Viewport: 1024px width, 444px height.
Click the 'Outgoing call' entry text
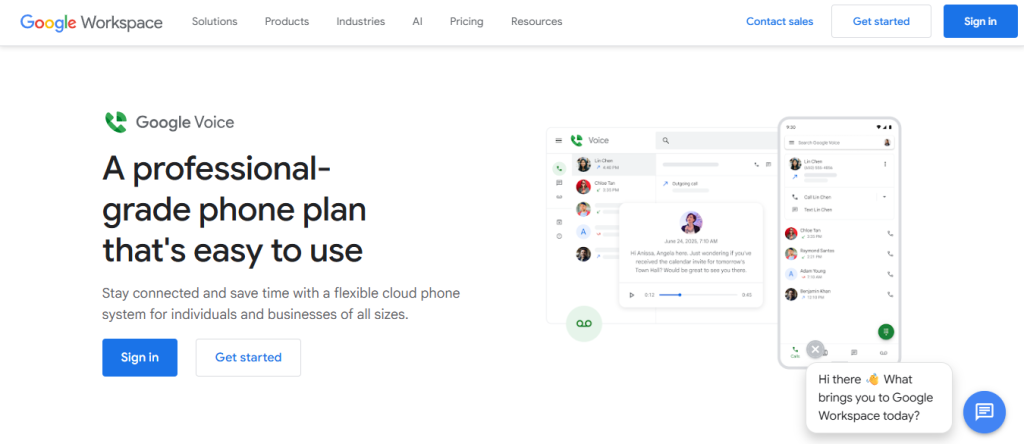pyautogui.click(x=685, y=183)
